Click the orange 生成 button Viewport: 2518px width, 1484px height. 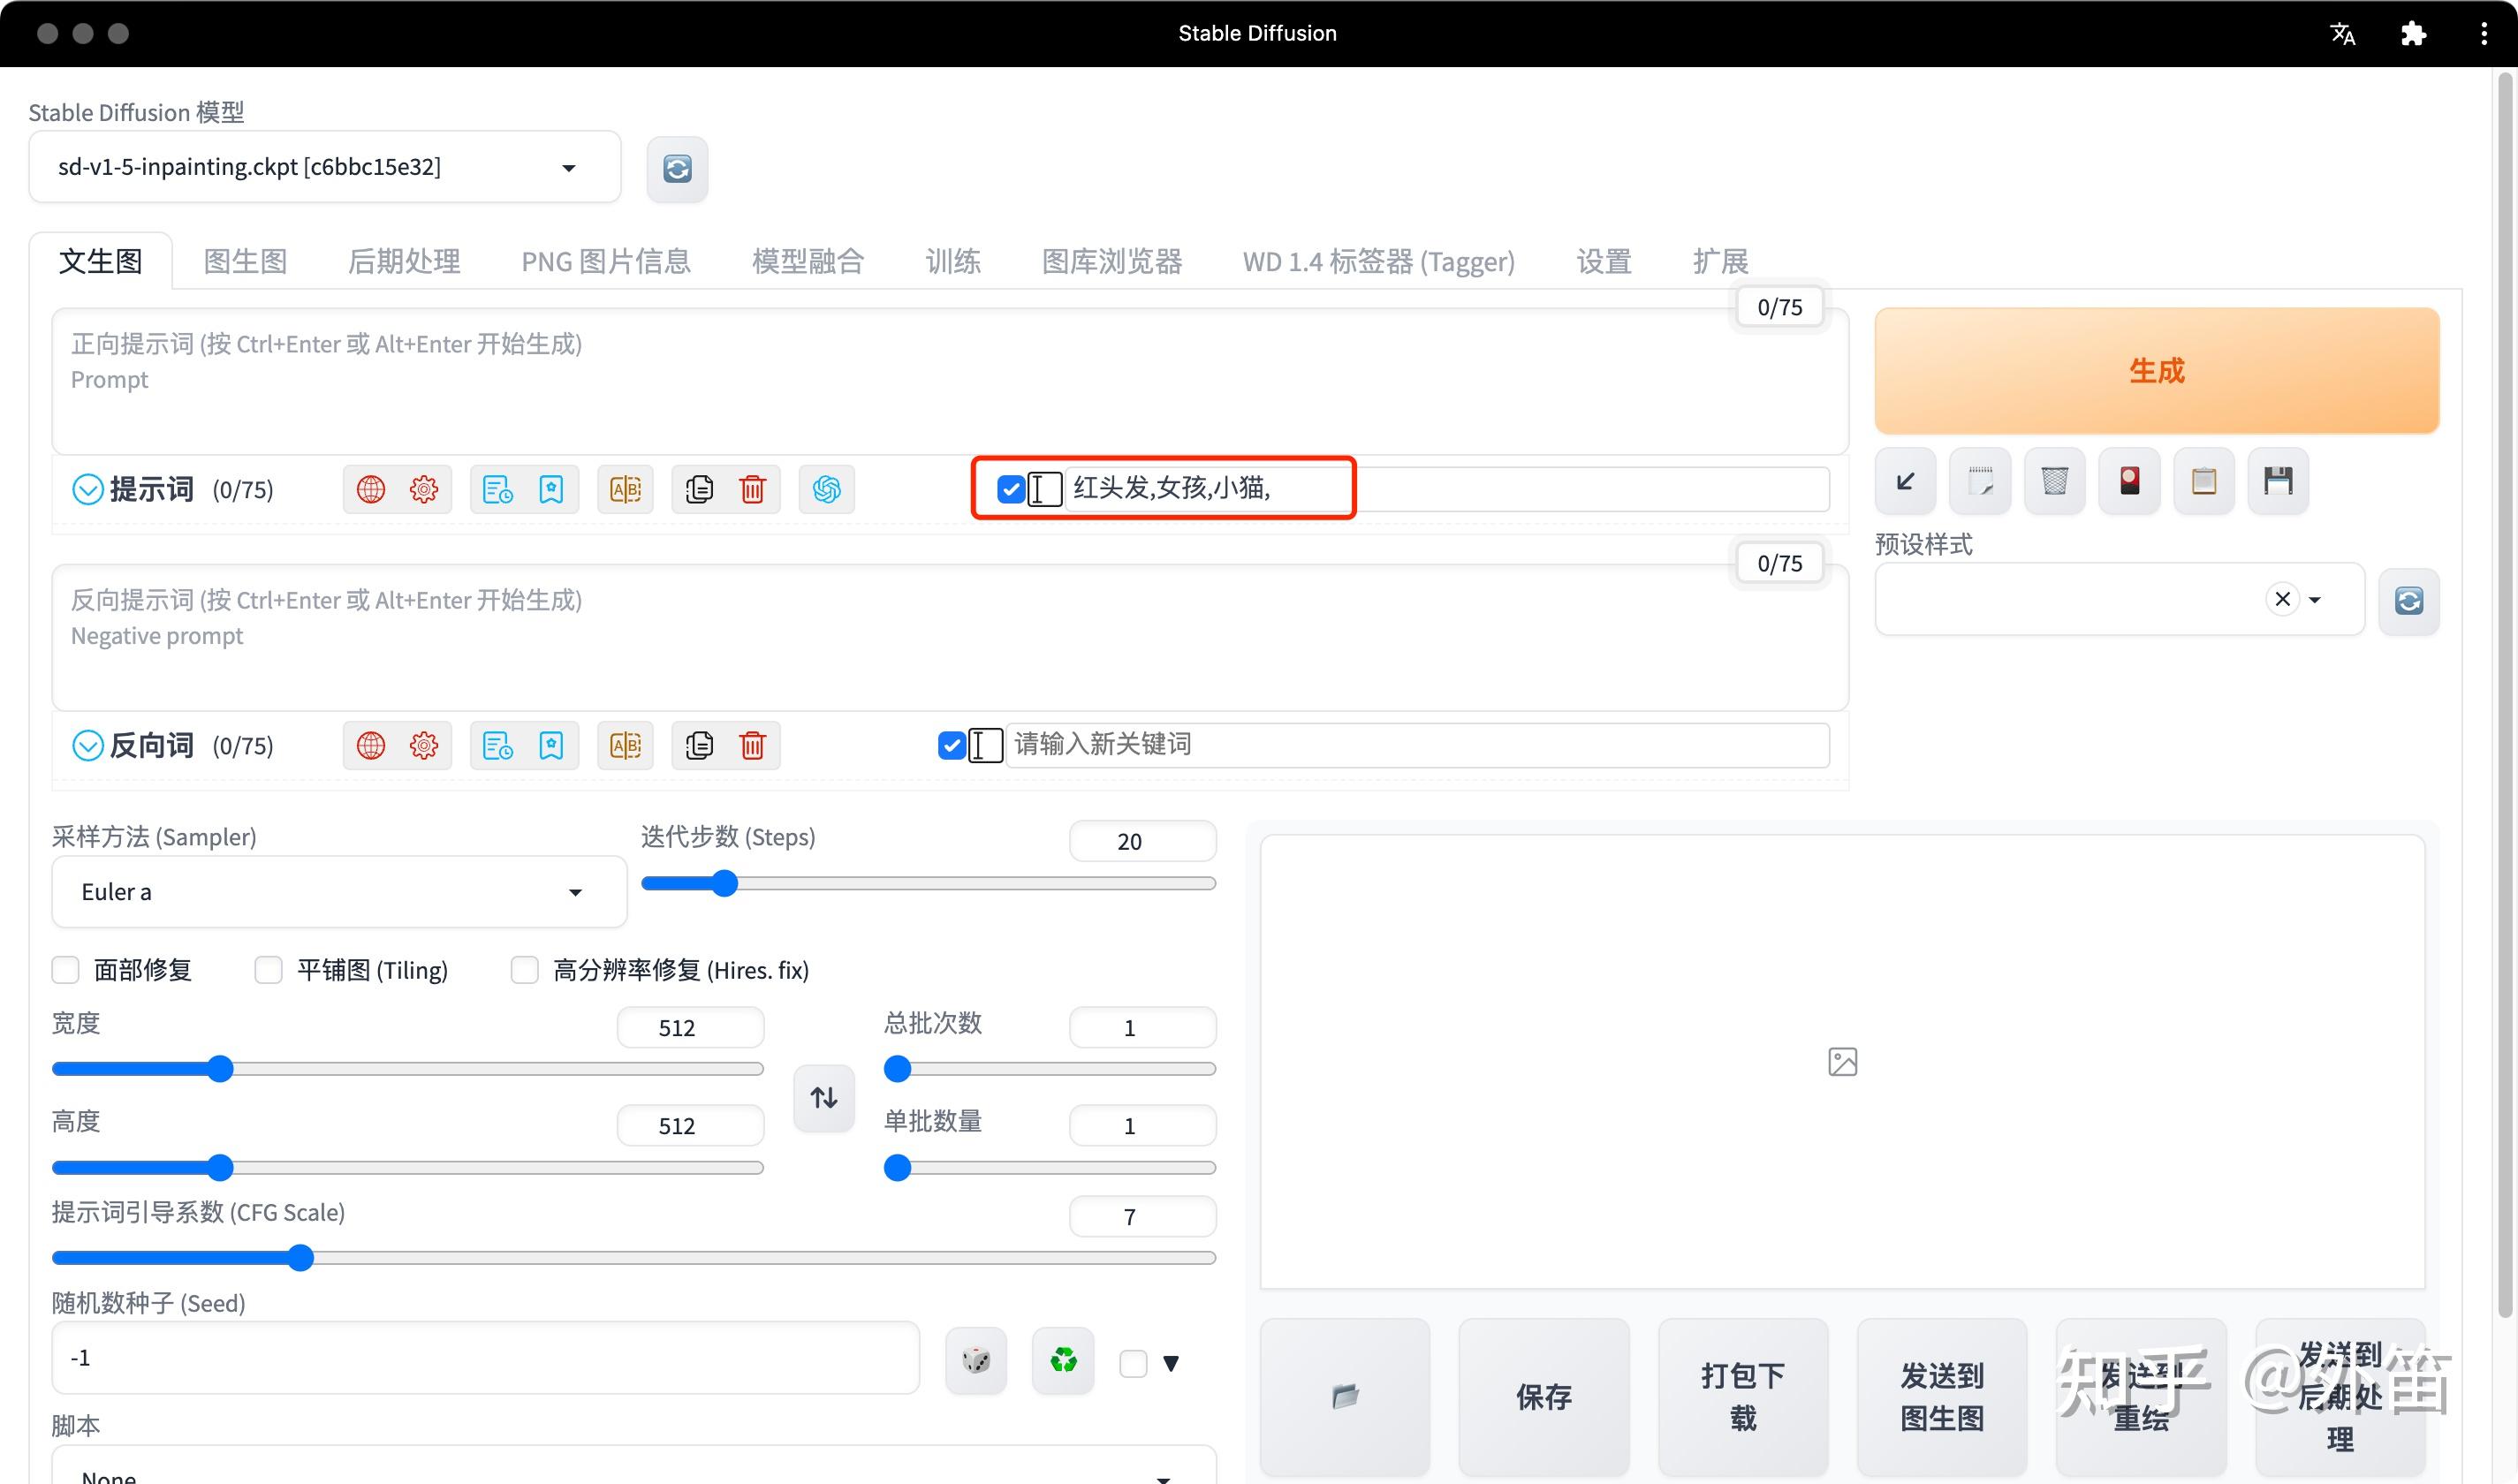pos(2156,371)
